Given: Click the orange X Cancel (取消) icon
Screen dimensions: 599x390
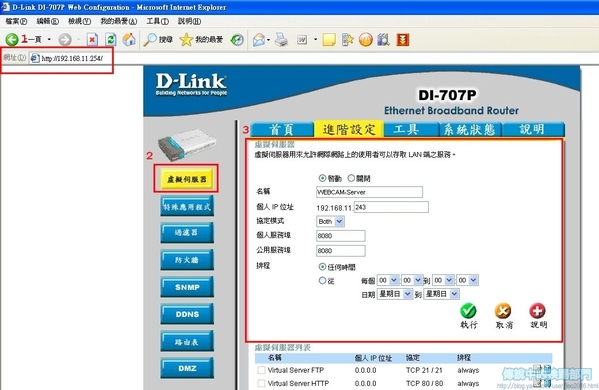Looking at the screenshot, I should pyautogui.click(x=503, y=311).
